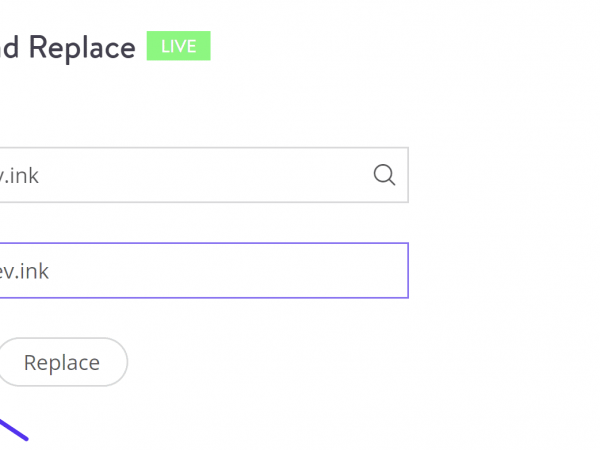Select the LIVE status label beside the title

click(178, 46)
